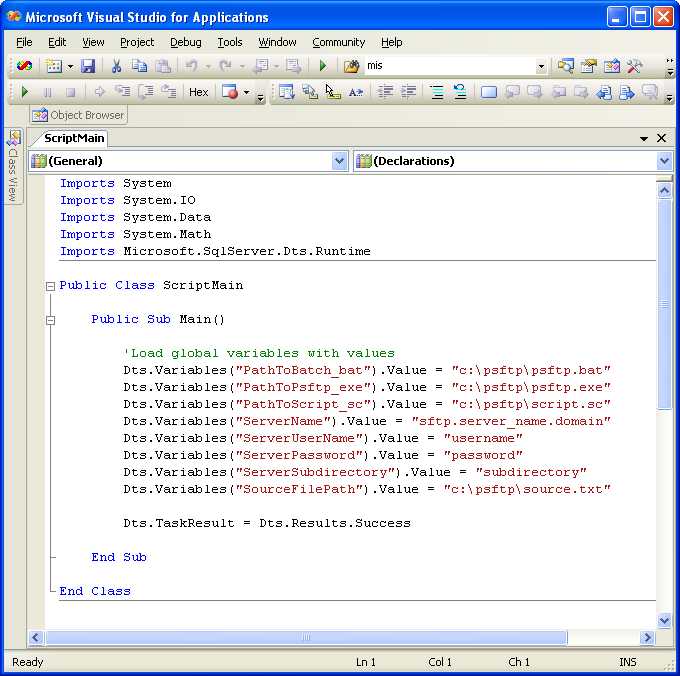Expand the (Declarations) method dropdown
Image resolution: width=680 pixels, height=676 pixels.
point(664,161)
